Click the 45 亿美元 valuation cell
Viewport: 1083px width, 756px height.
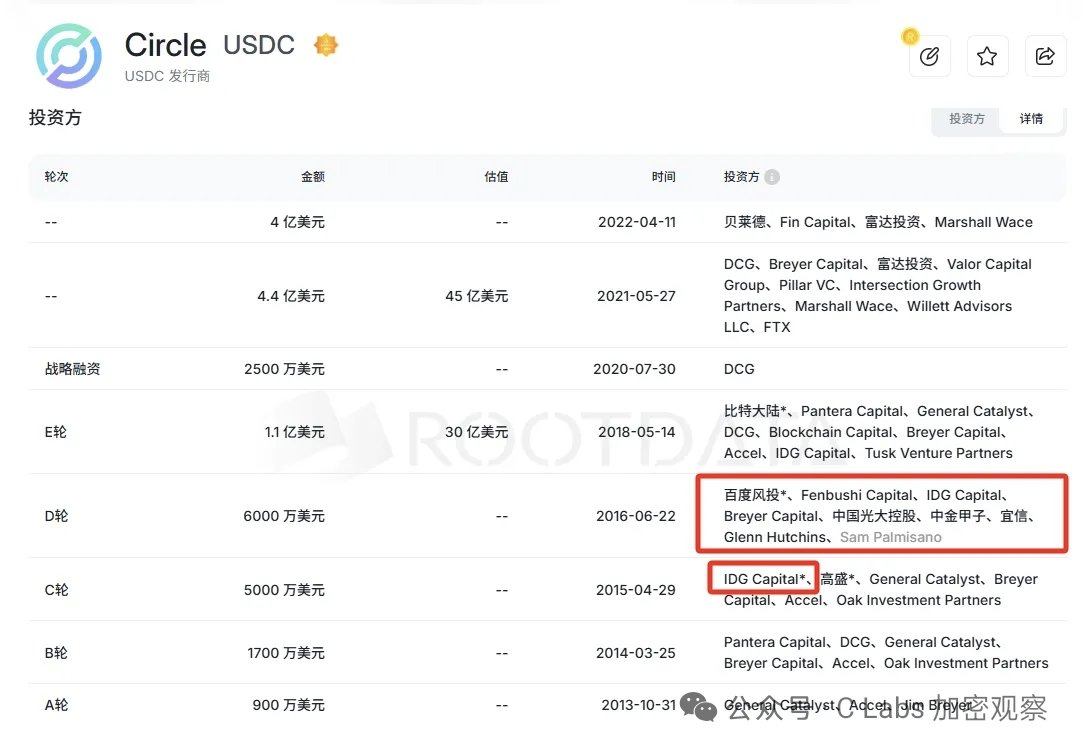(477, 296)
